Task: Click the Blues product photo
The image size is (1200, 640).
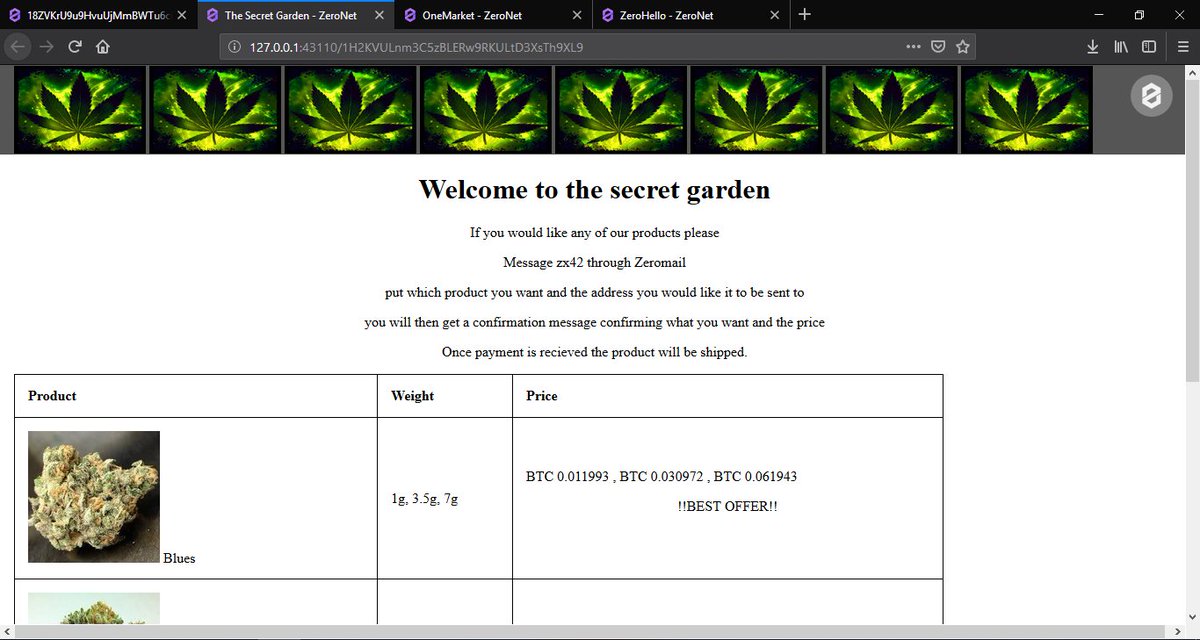Action: pyautogui.click(x=94, y=497)
